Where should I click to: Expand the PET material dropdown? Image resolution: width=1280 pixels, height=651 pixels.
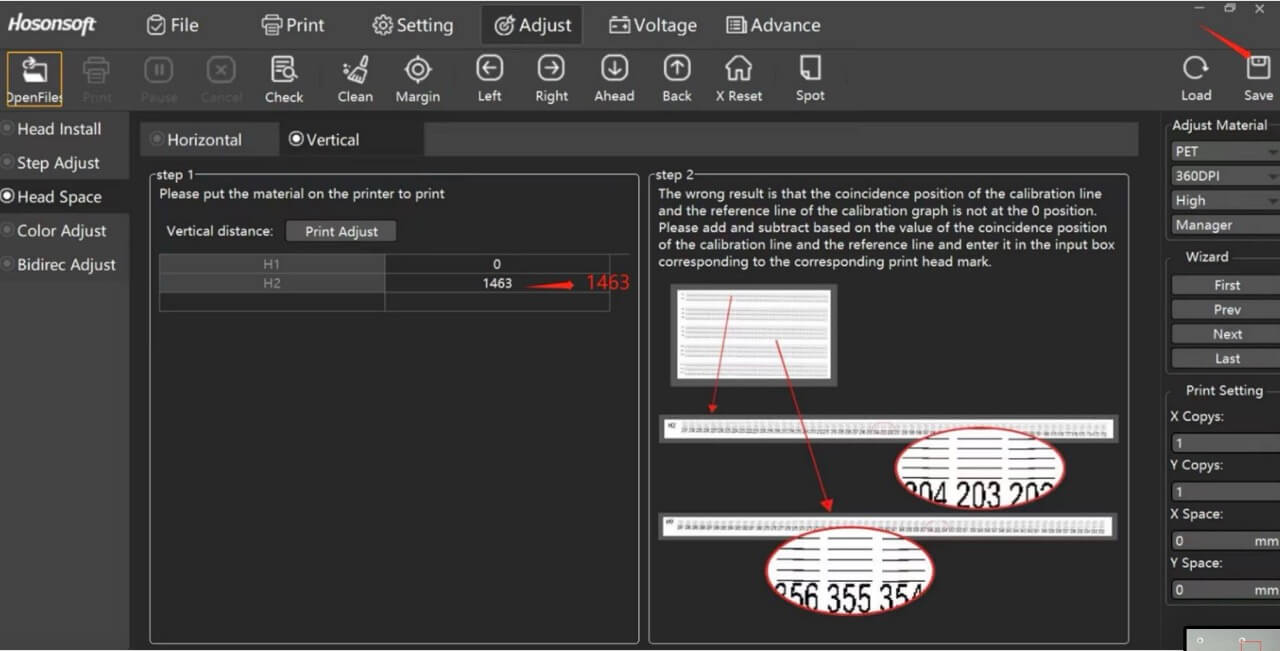(1224, 152)
